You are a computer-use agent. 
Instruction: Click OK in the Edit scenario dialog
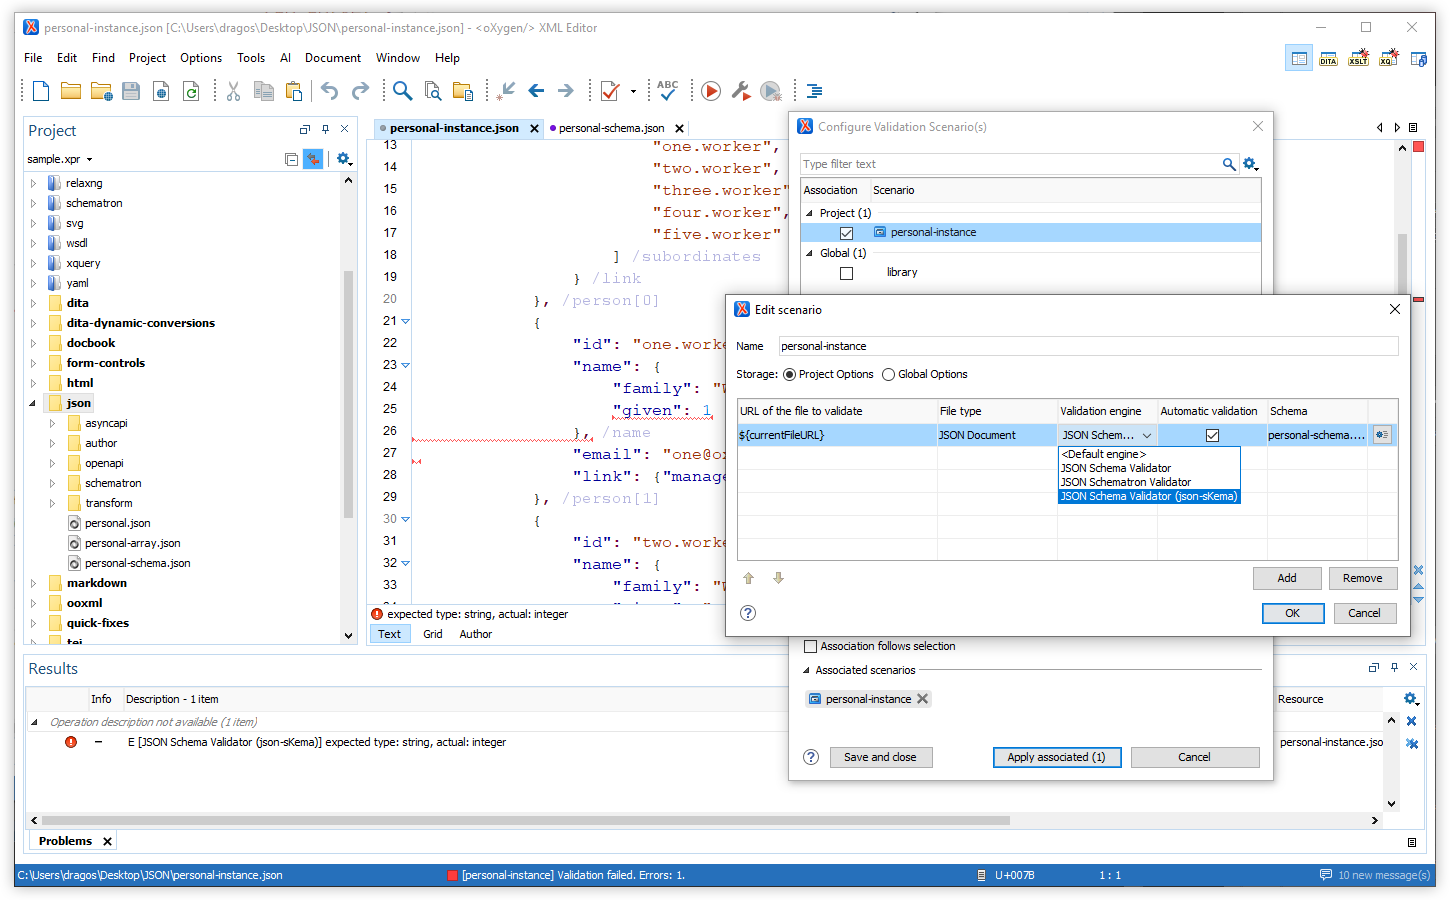[1292, 613]
